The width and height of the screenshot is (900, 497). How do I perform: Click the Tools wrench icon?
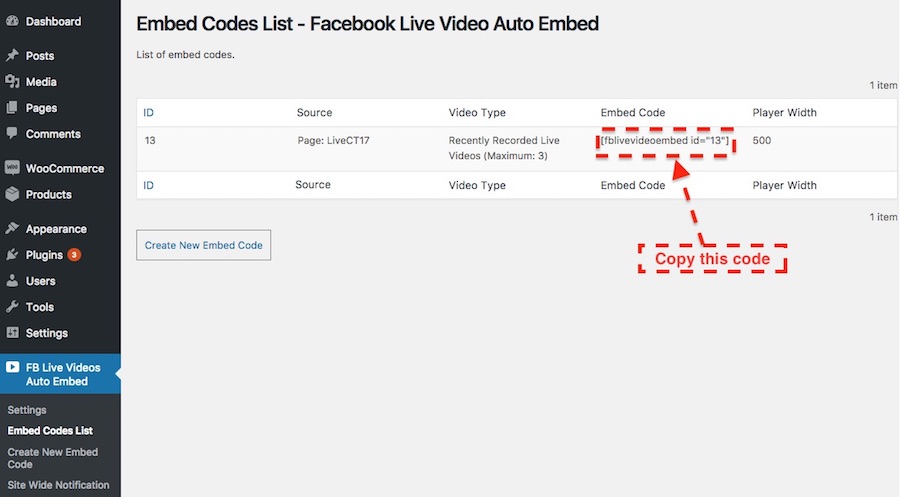coord(12,307)
